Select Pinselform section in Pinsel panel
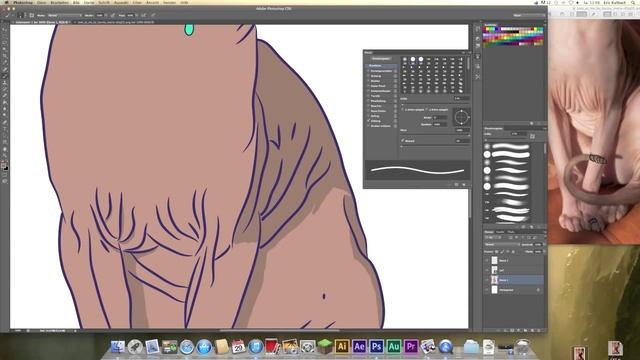Screen dimensions: 640x360 (x=381, y=65)
